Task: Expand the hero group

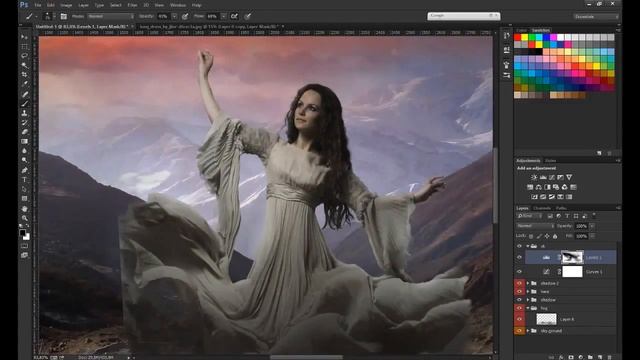Action: click(528, 291)
